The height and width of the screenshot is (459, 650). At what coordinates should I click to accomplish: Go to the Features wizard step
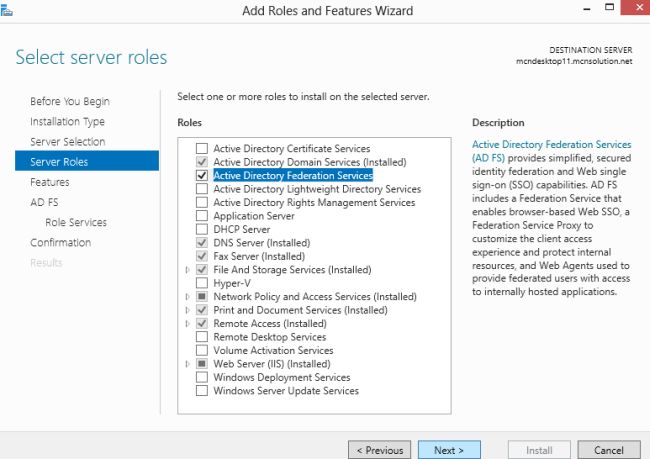[x=50, y=182]
